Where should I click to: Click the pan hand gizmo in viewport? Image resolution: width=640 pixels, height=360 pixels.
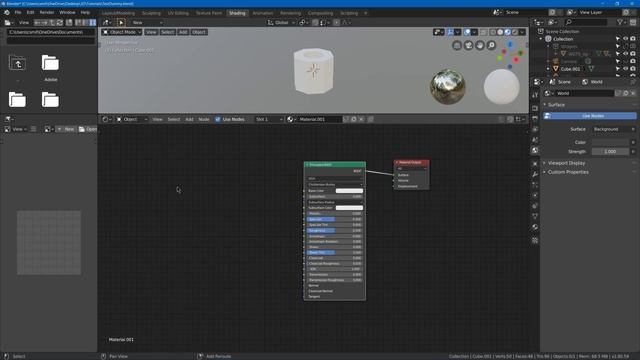[480, 45]
